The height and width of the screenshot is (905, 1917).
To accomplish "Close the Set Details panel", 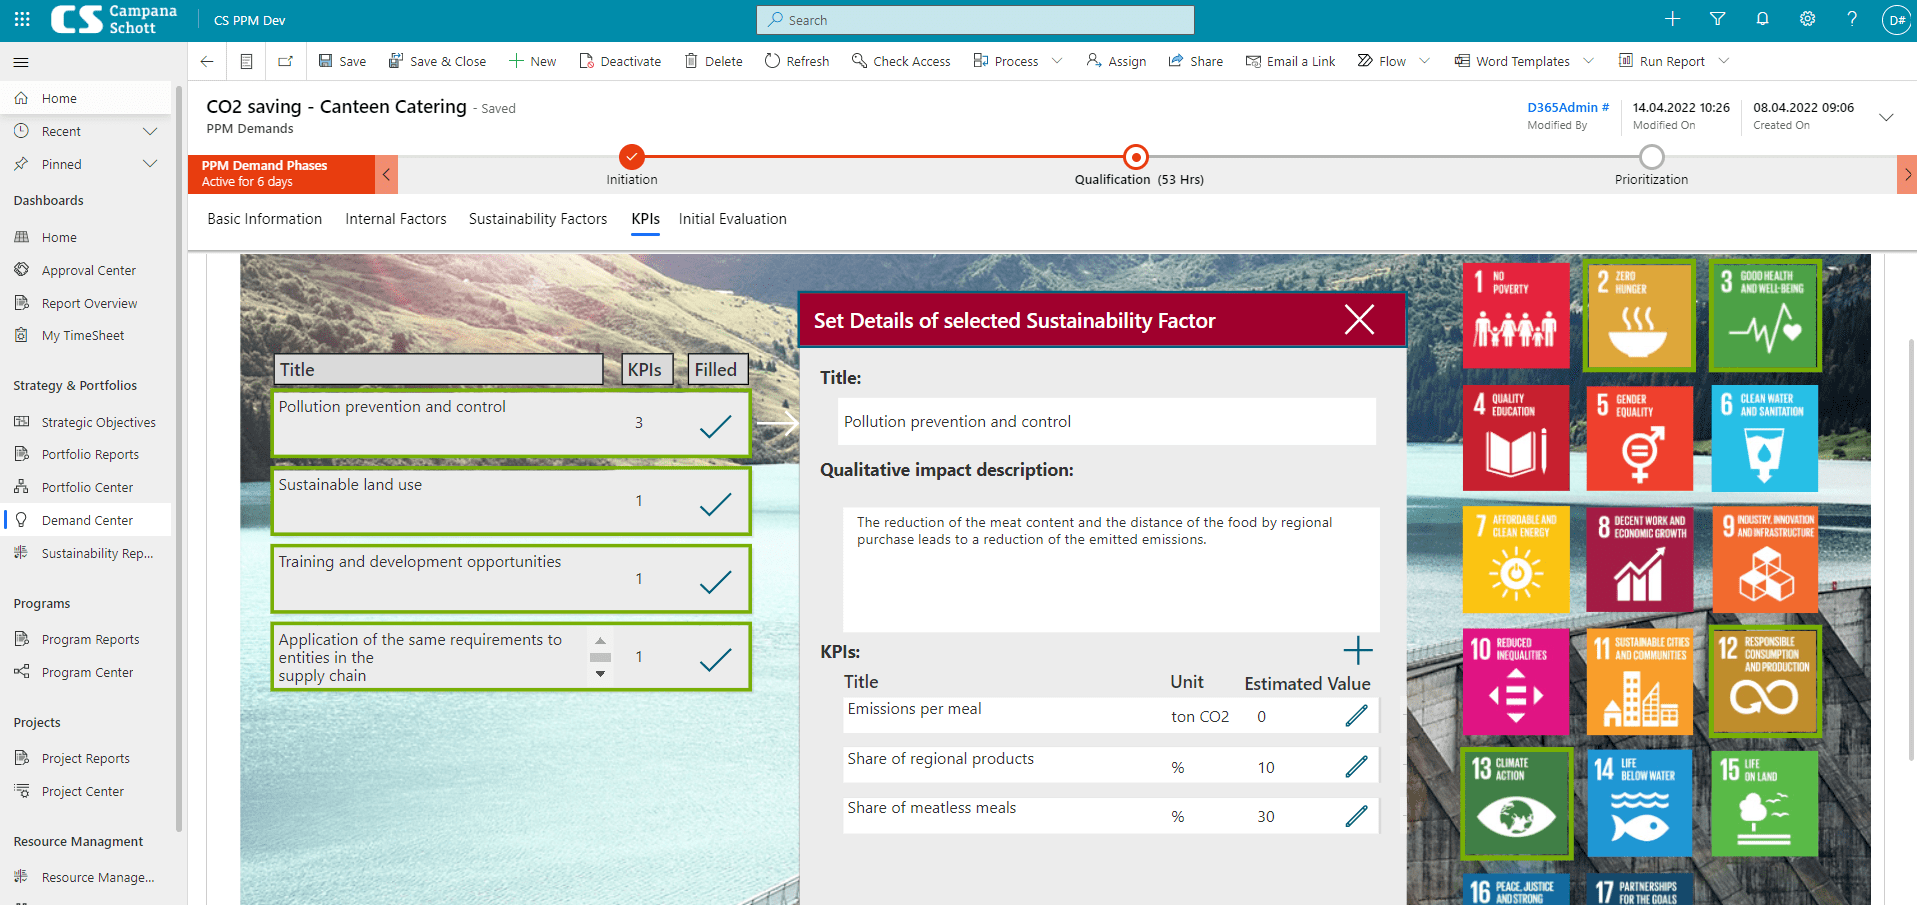I will [x=1359, y=319].
